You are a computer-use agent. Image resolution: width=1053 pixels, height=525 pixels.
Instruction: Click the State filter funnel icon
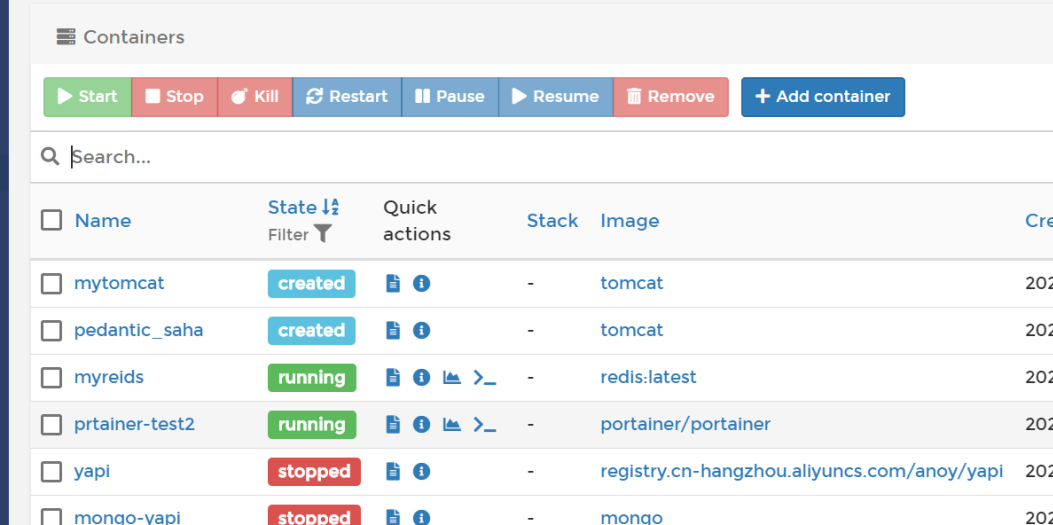coord(323,234)
